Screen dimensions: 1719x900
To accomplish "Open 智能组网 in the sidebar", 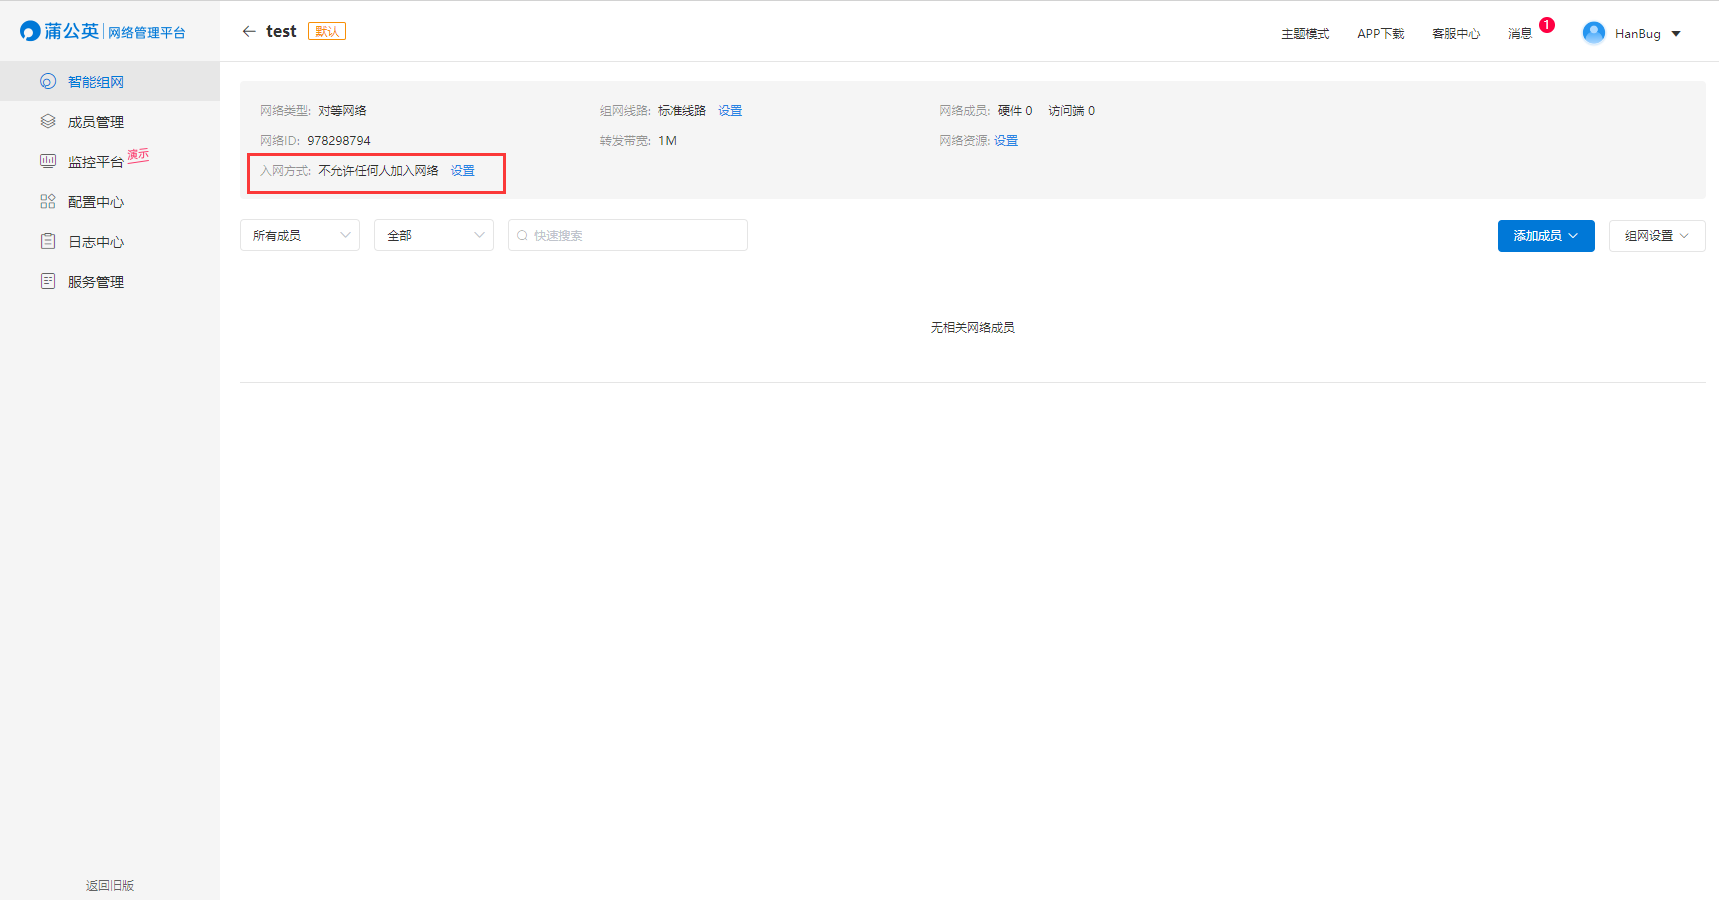I will [110, 82].
